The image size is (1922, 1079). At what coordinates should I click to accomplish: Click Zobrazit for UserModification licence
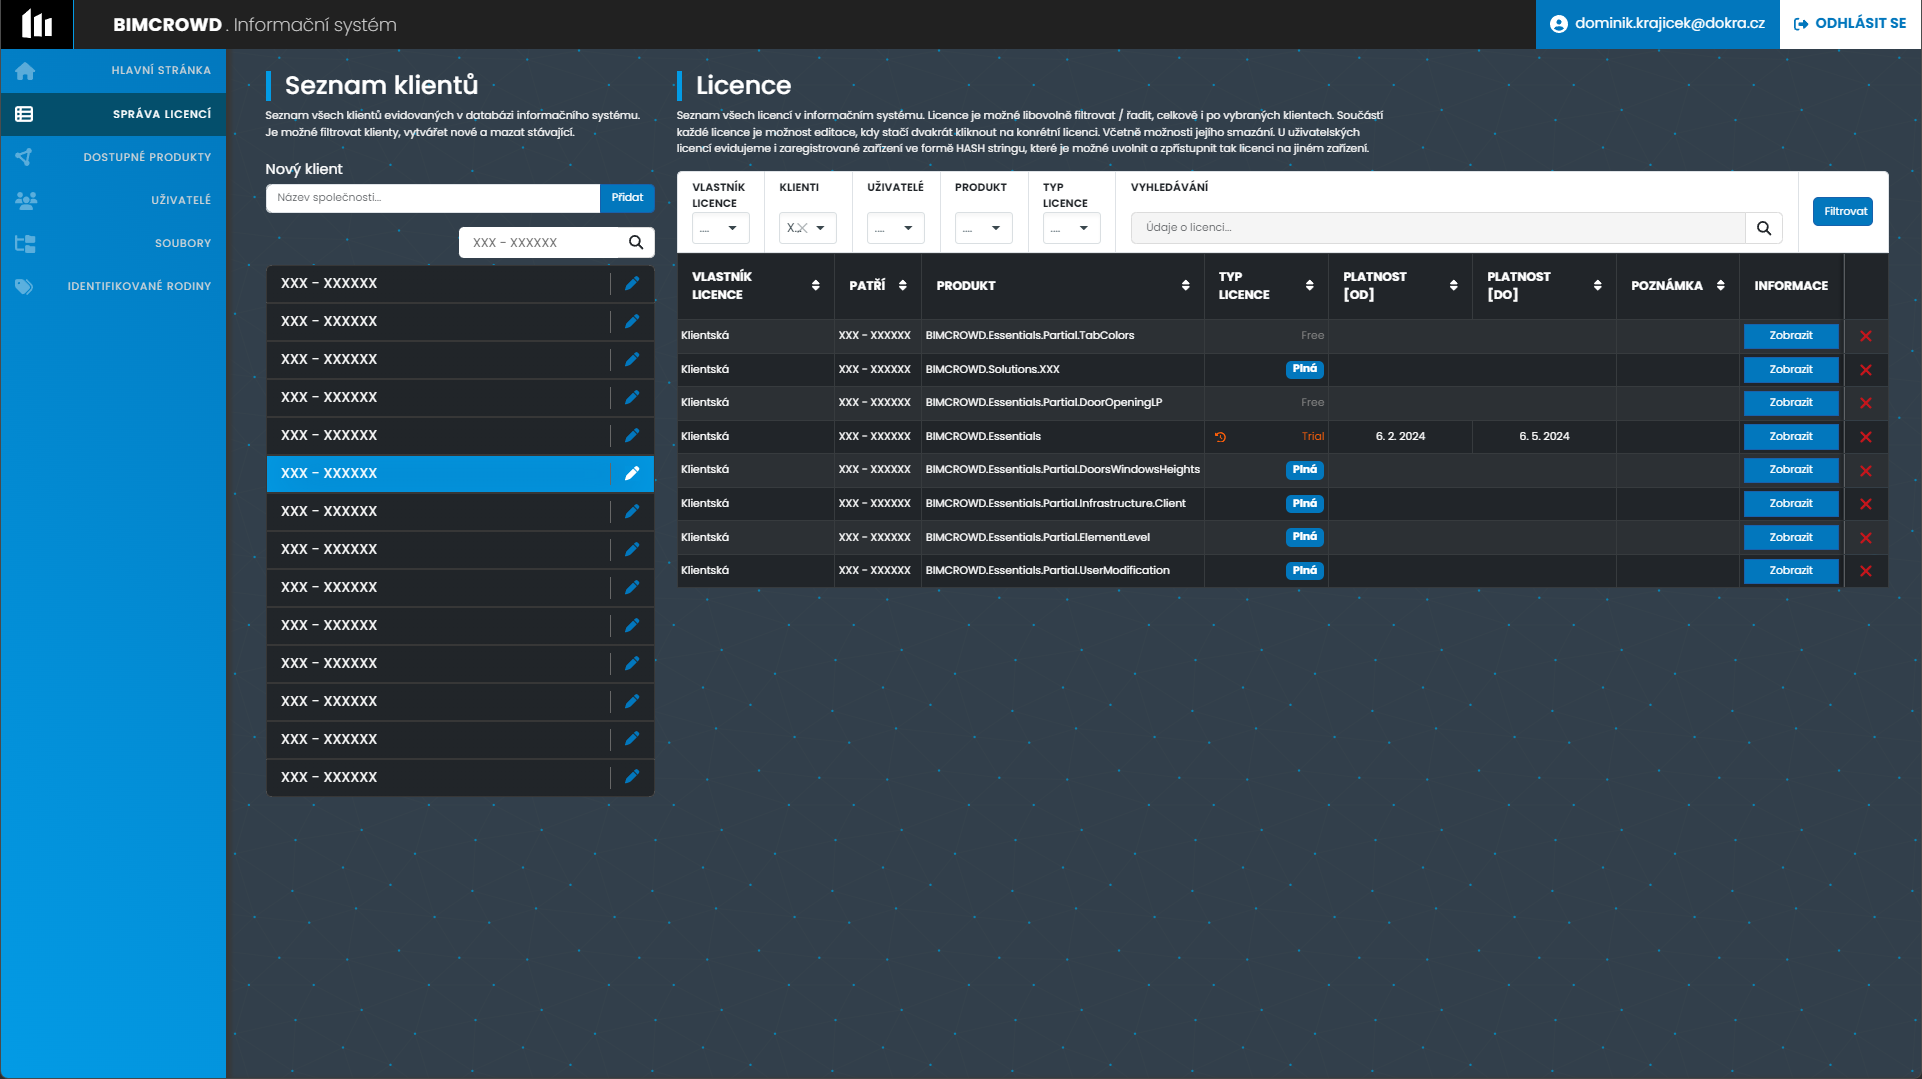point(1791,571)
